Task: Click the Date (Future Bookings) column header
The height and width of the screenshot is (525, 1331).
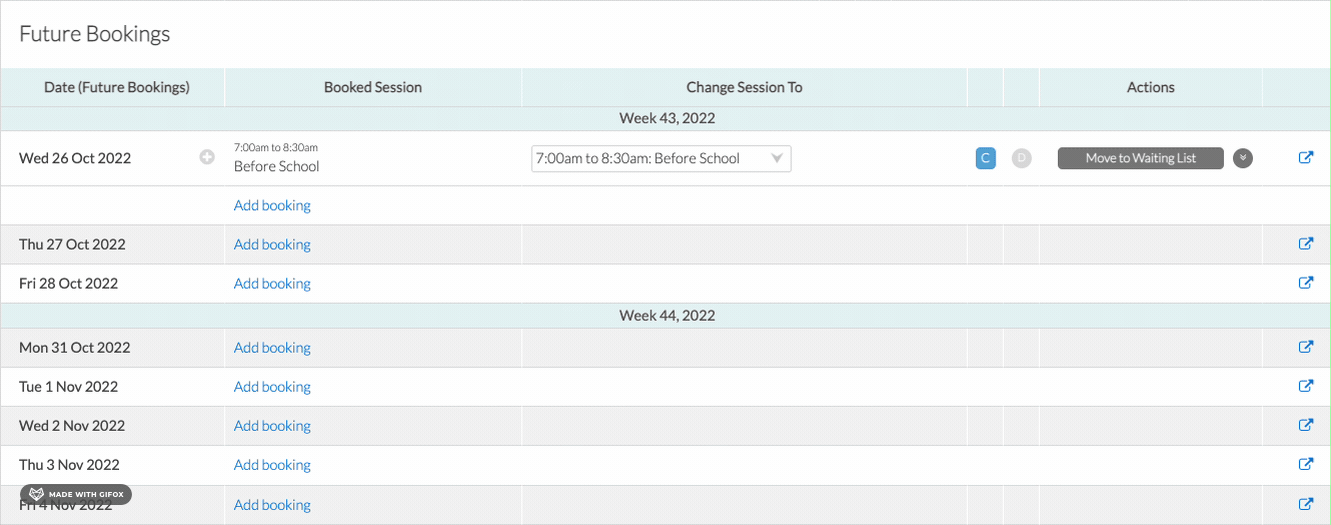Action: (x=117, y=87)
